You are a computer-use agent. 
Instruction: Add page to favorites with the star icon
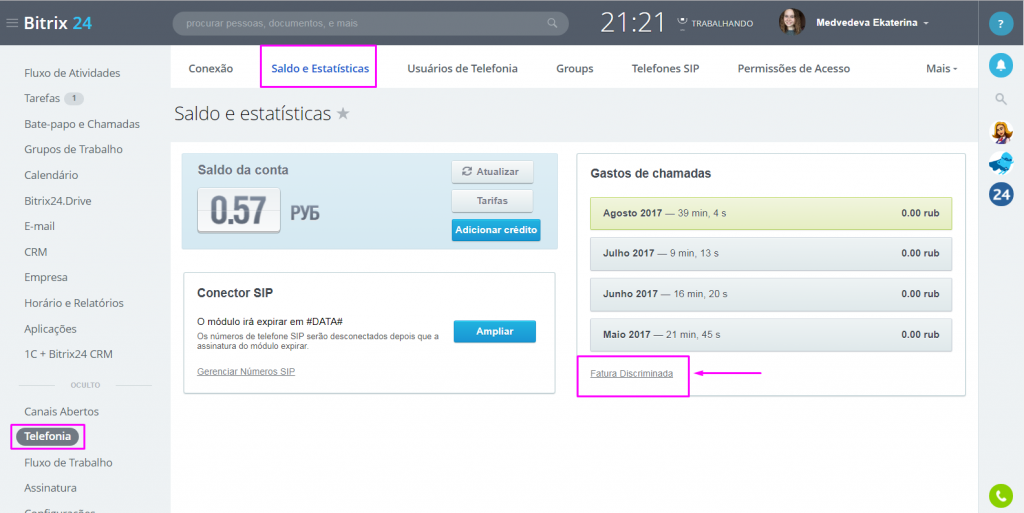(x=343, y=114)
